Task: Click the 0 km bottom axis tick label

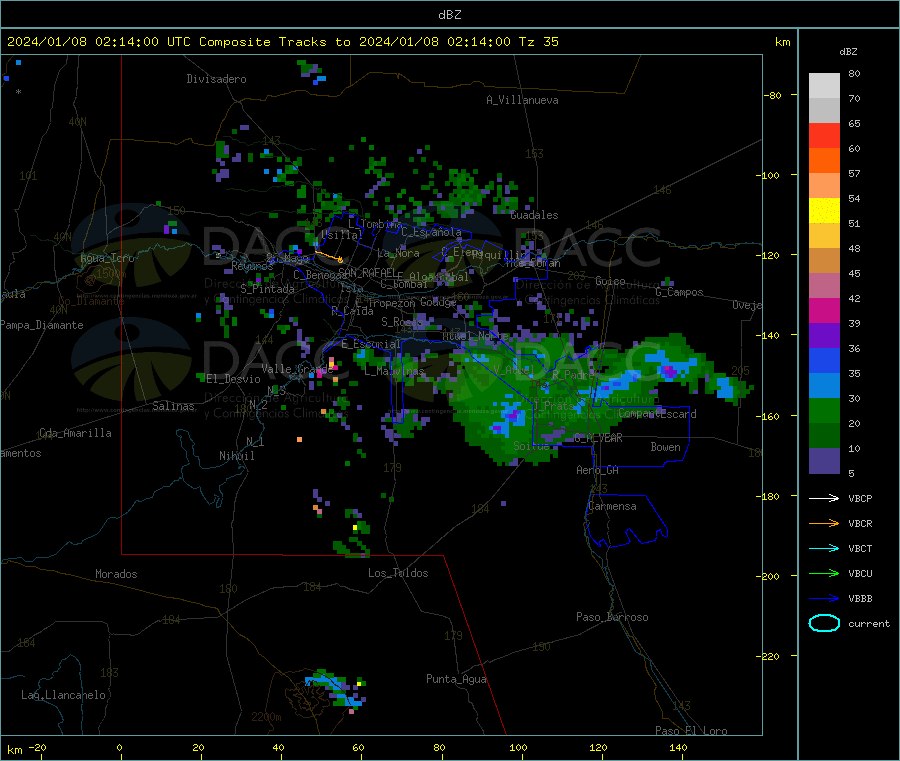Action: coord(119,747)
